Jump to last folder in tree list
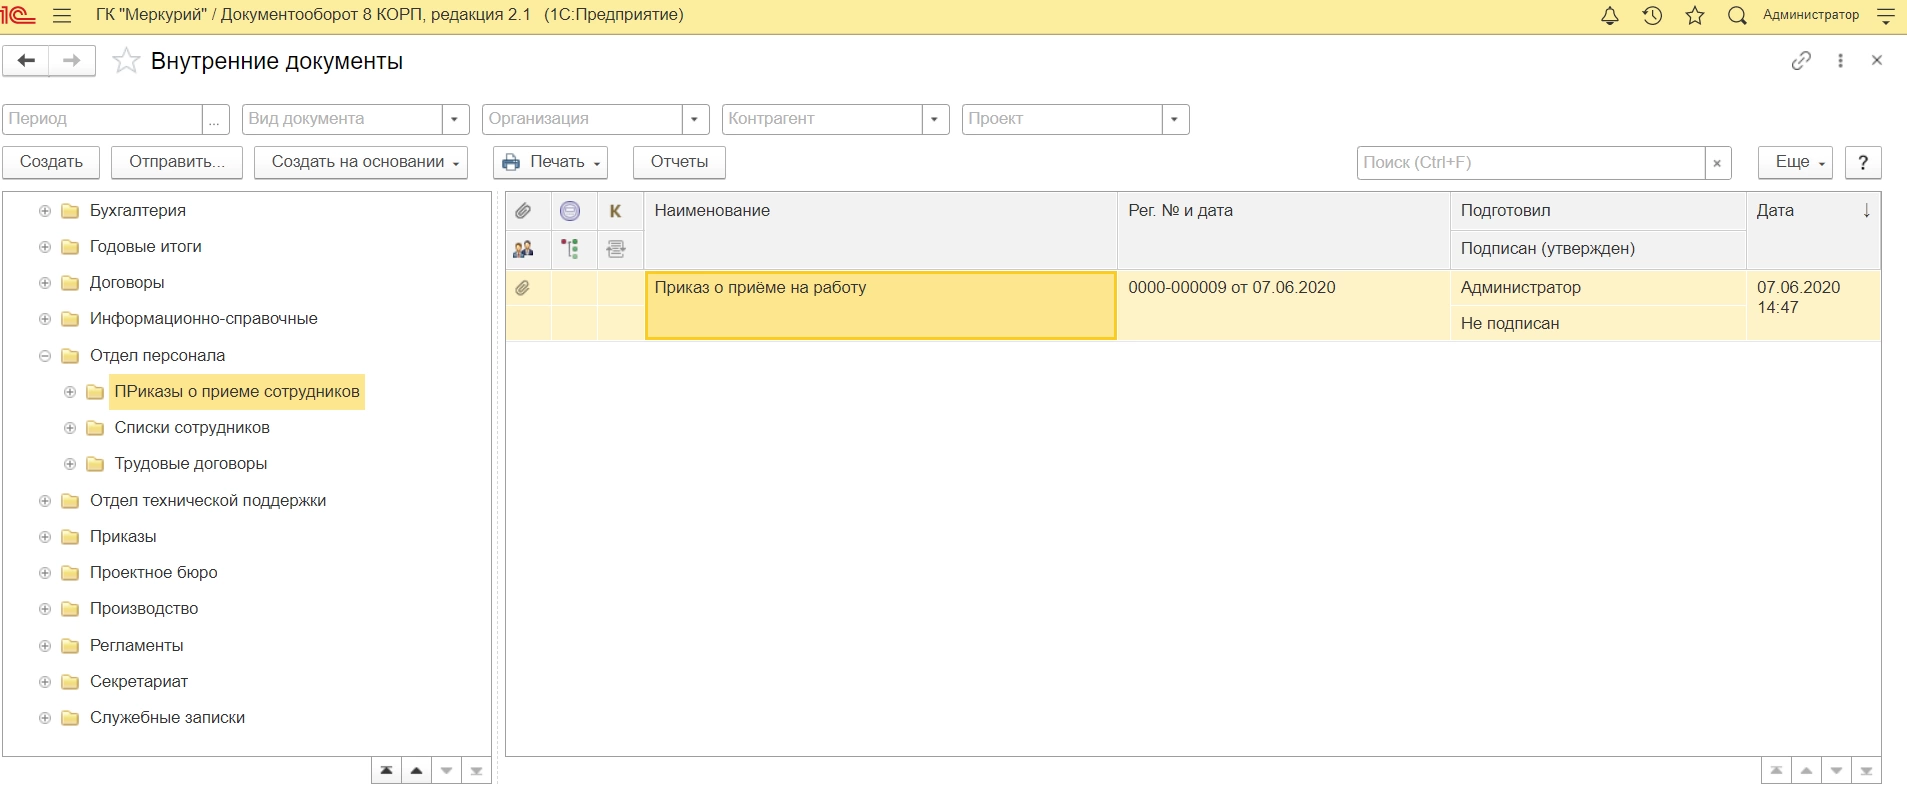 476,771
